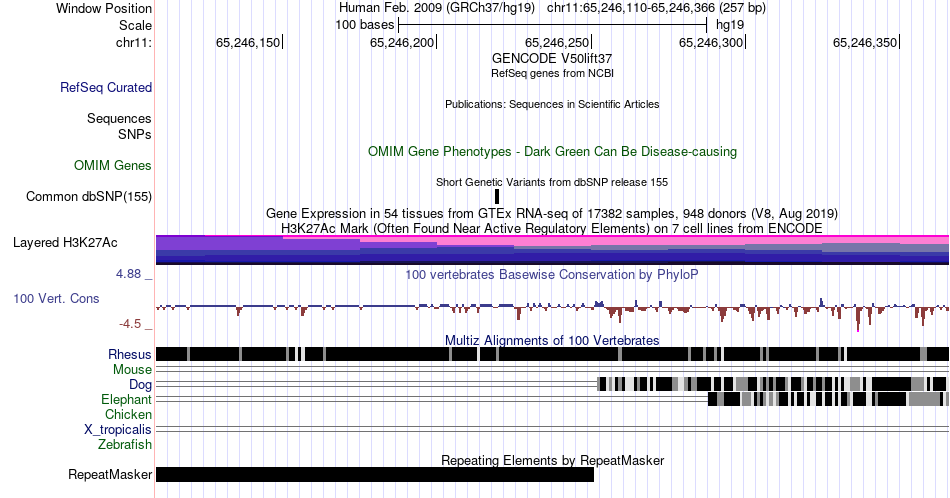Viewport: 950px width, 498px height.
Task: Click the OMIM Genes track label
Action: (113, 165)
